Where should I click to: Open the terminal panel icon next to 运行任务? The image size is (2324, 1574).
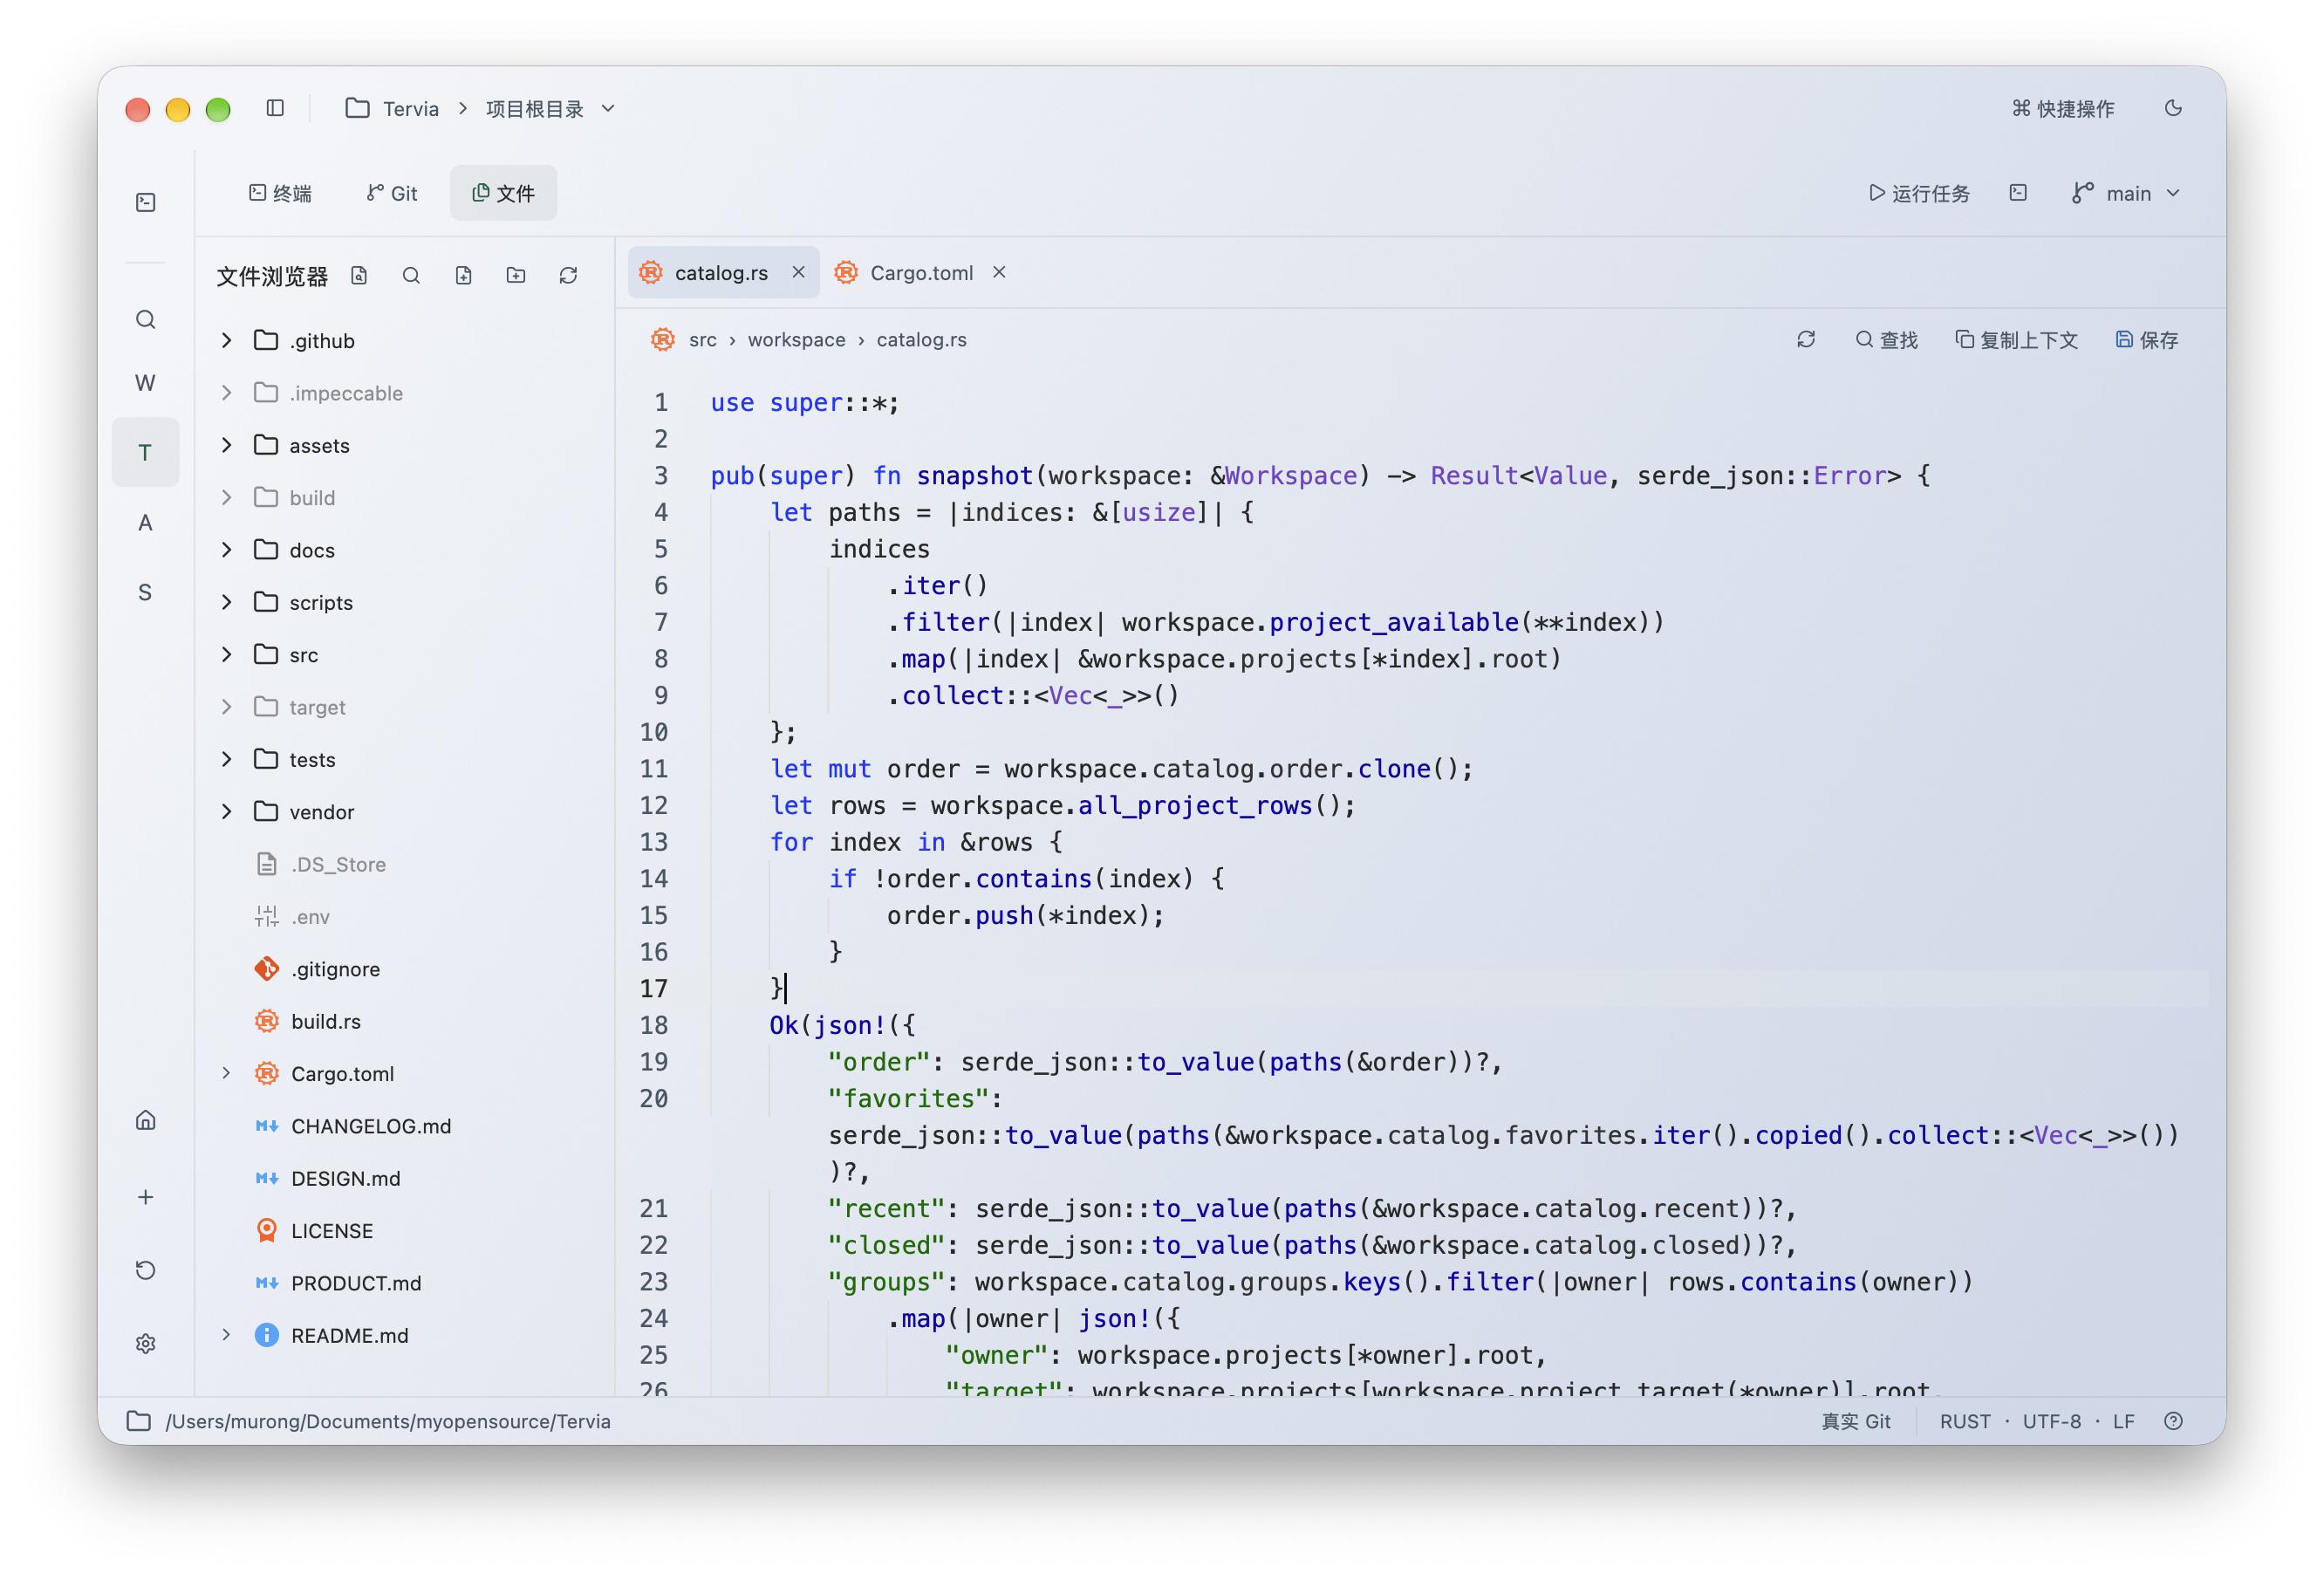pyautogui.click(x=2018, y=193)
